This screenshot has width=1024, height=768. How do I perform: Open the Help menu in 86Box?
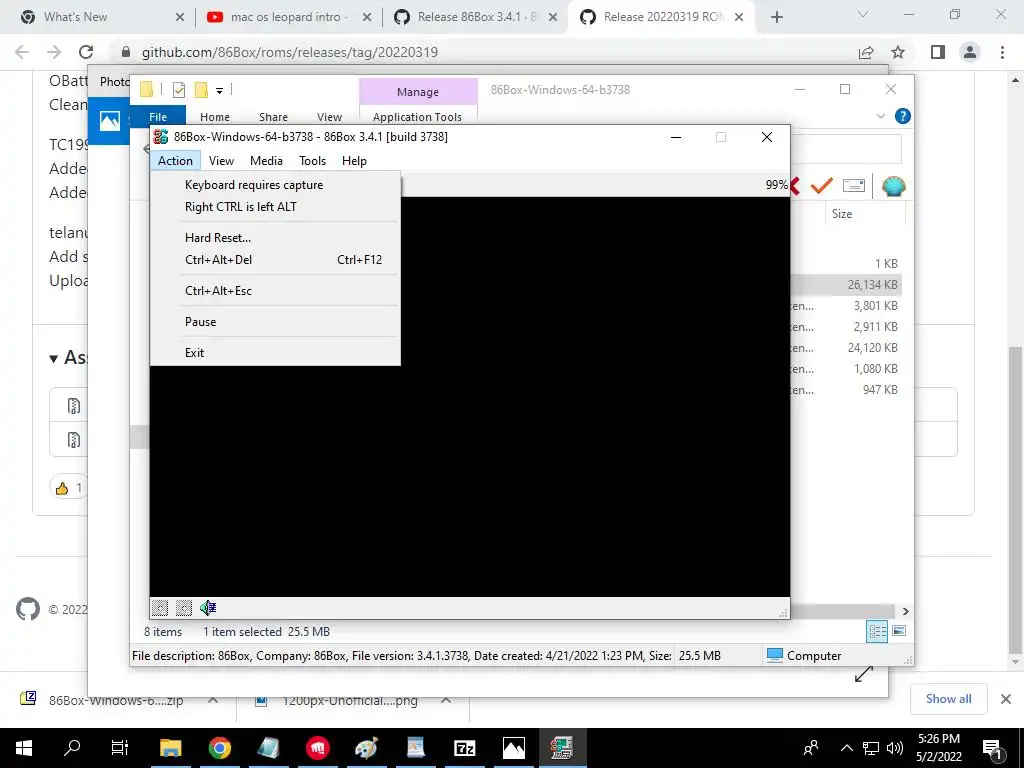[x=355, y=161]
